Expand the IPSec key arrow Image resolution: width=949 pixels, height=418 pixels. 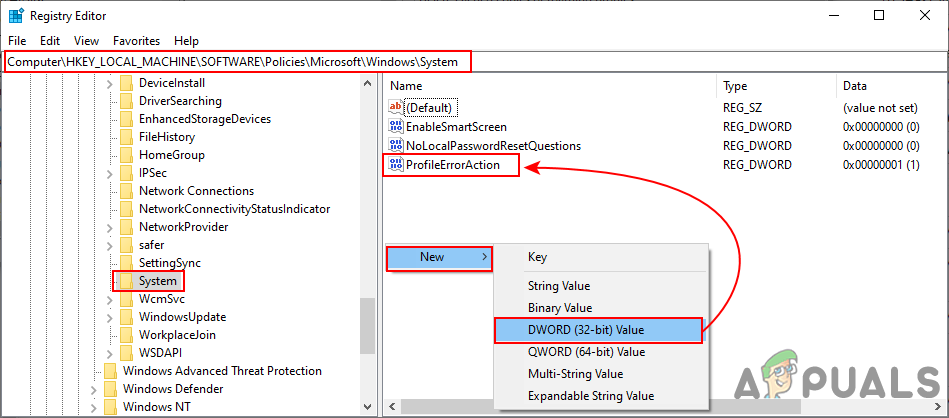pos(109,173)
